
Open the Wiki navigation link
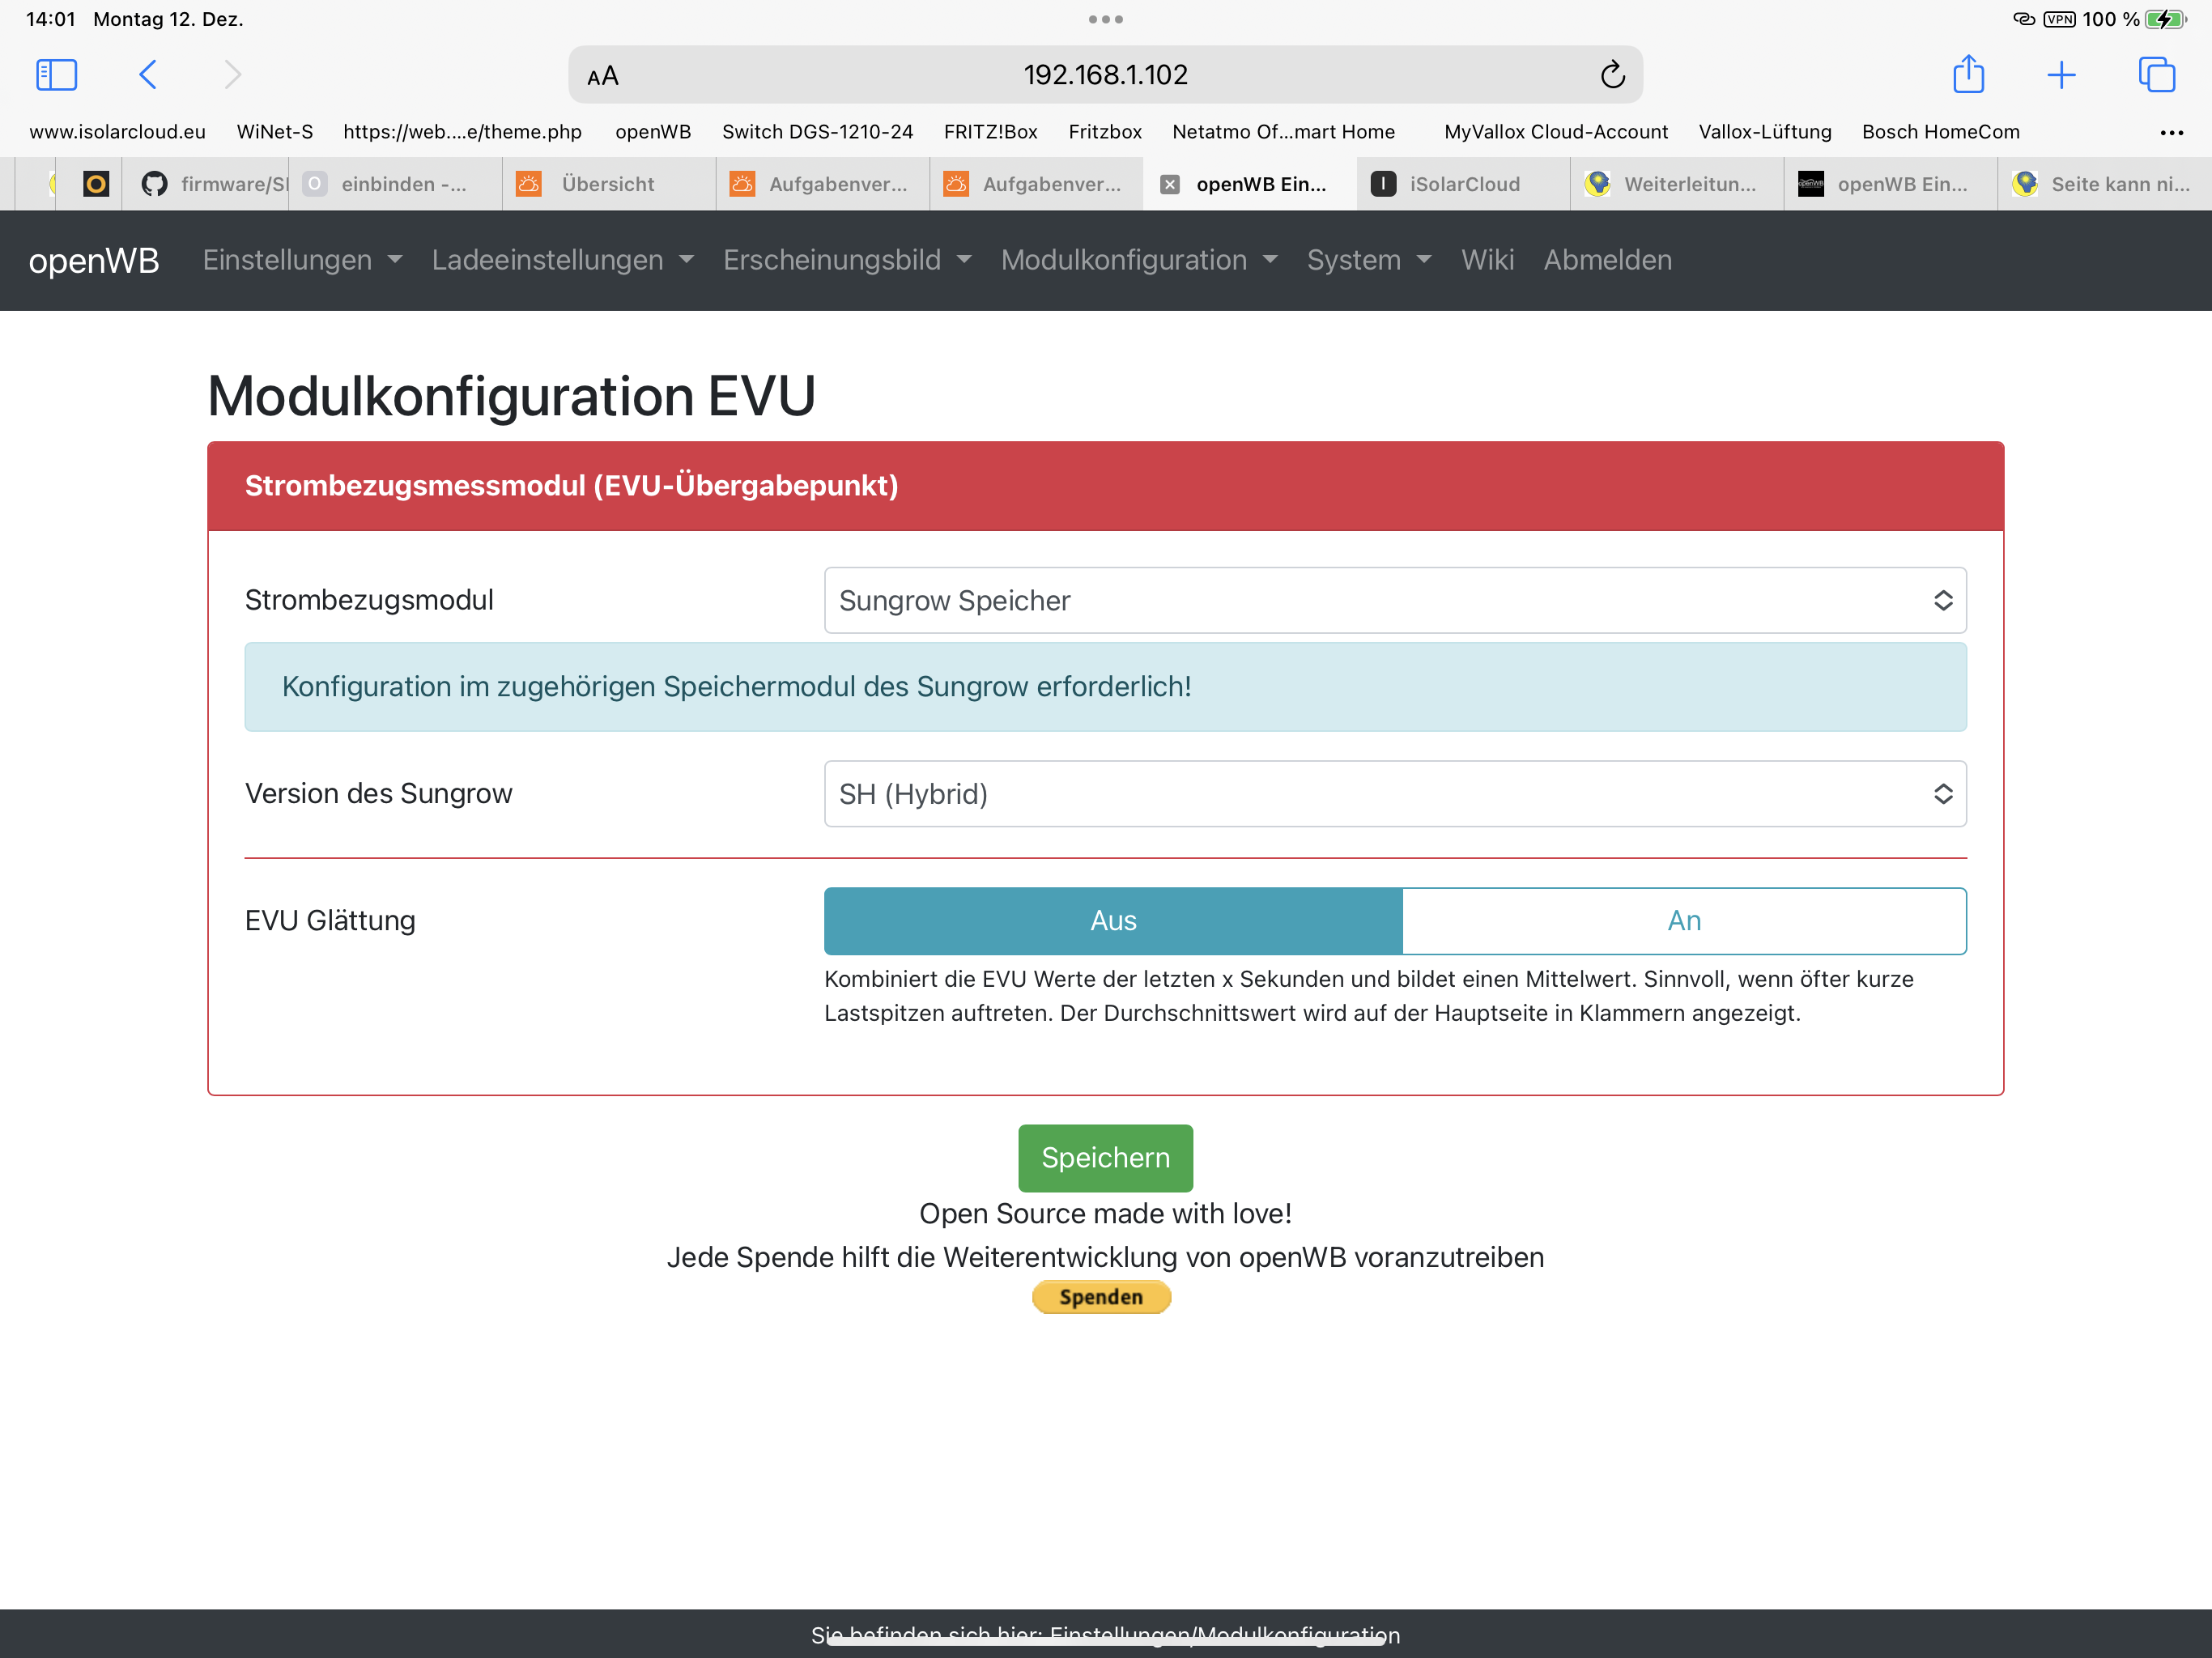click(1486, 260)
